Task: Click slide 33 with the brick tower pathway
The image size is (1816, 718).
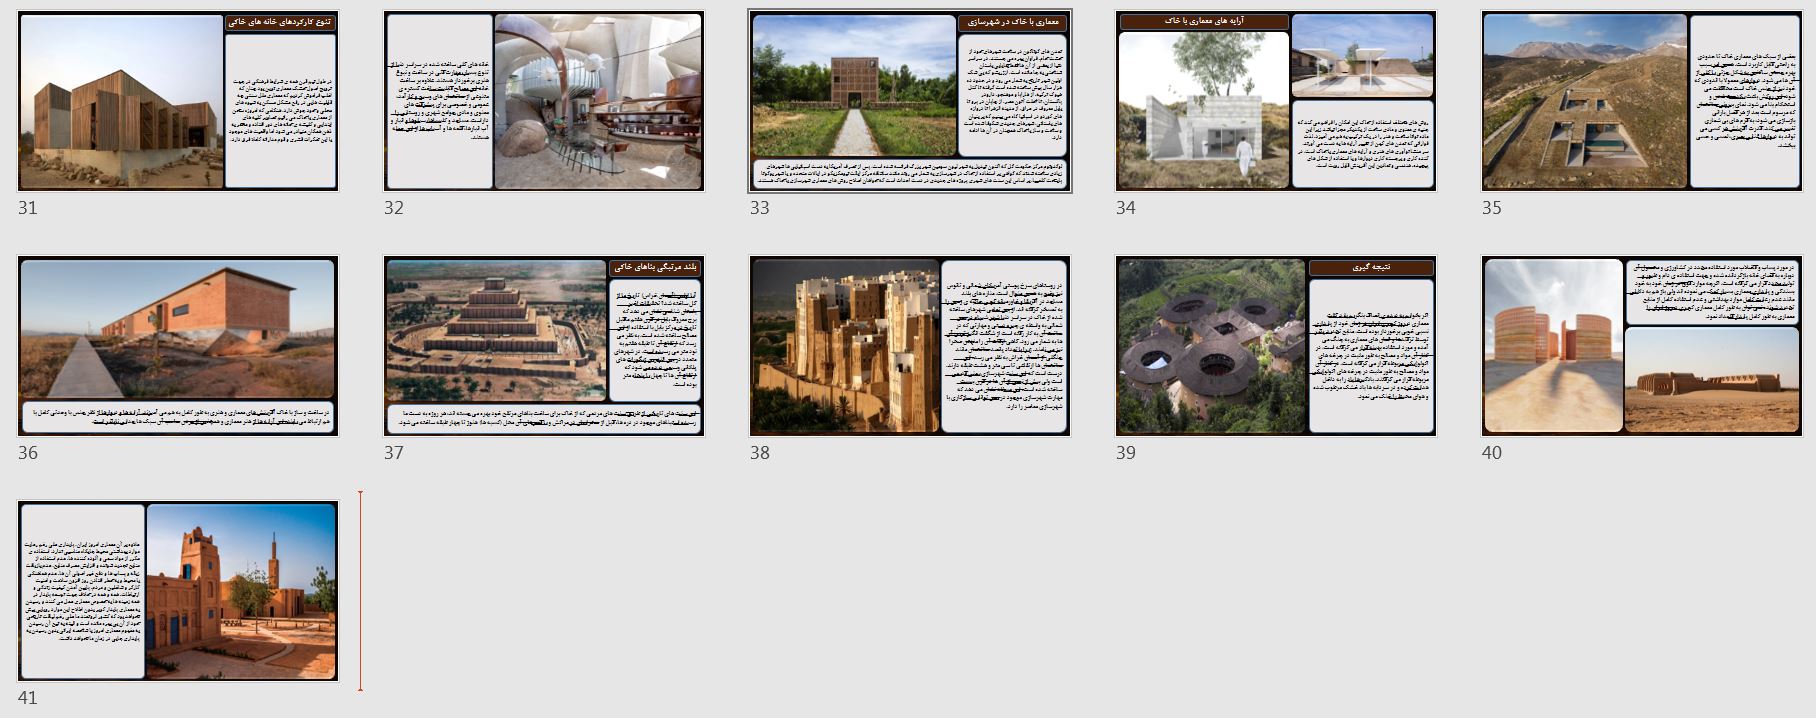Action: [x=910, y=101]
